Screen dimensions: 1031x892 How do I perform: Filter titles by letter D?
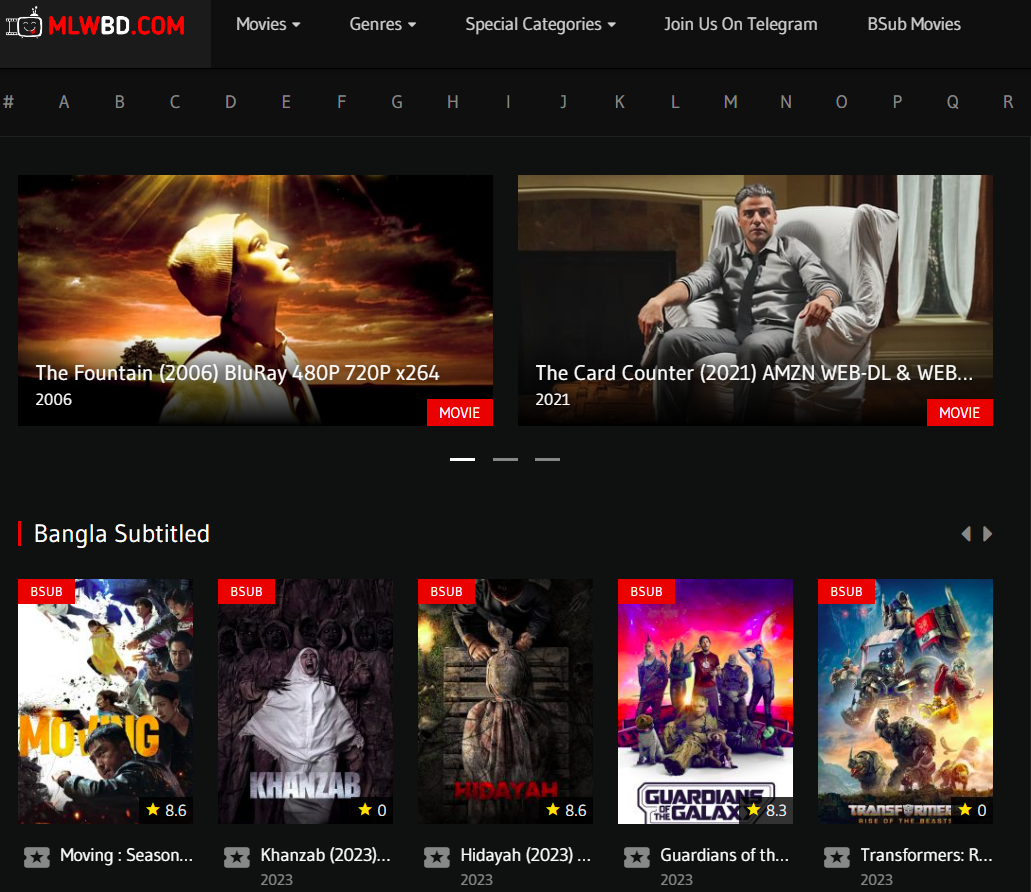click(x=231, y=102)
